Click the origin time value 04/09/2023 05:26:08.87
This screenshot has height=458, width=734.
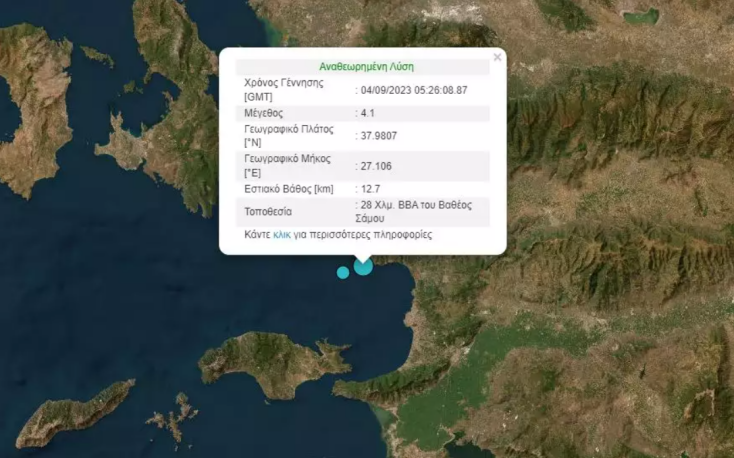point(414,90)
